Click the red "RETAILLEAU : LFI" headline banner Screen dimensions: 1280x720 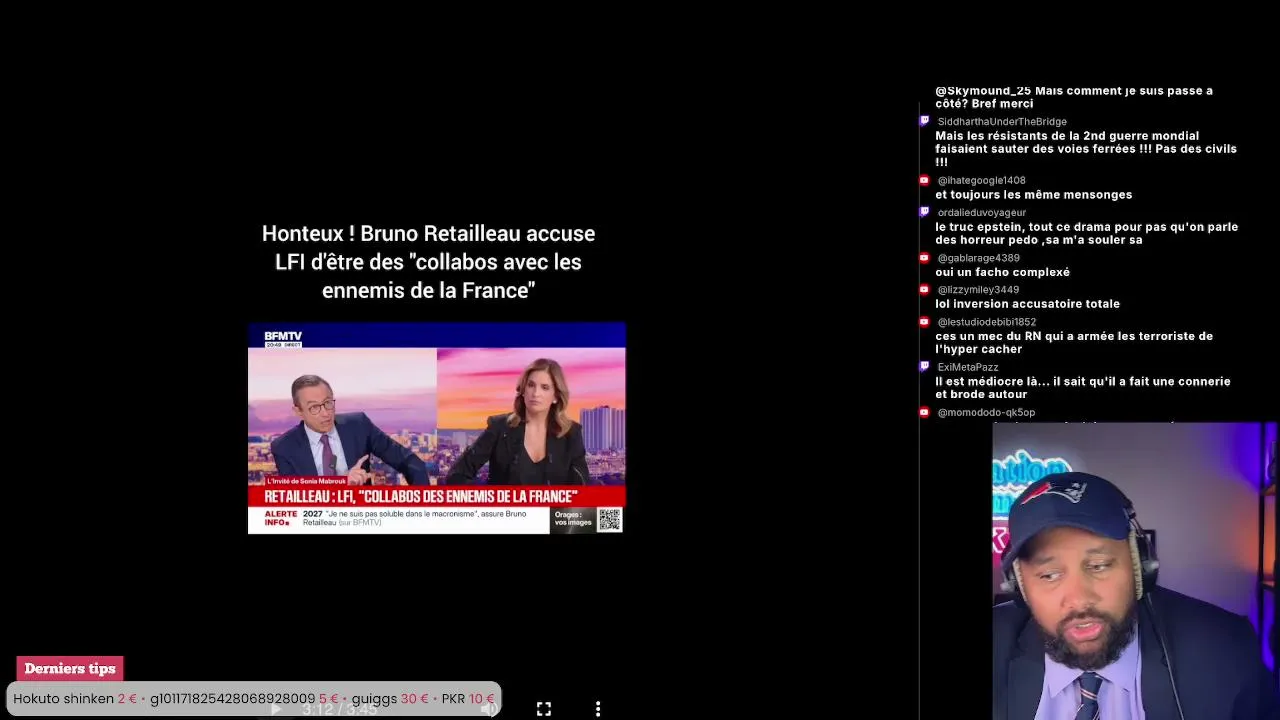[436, 496]
